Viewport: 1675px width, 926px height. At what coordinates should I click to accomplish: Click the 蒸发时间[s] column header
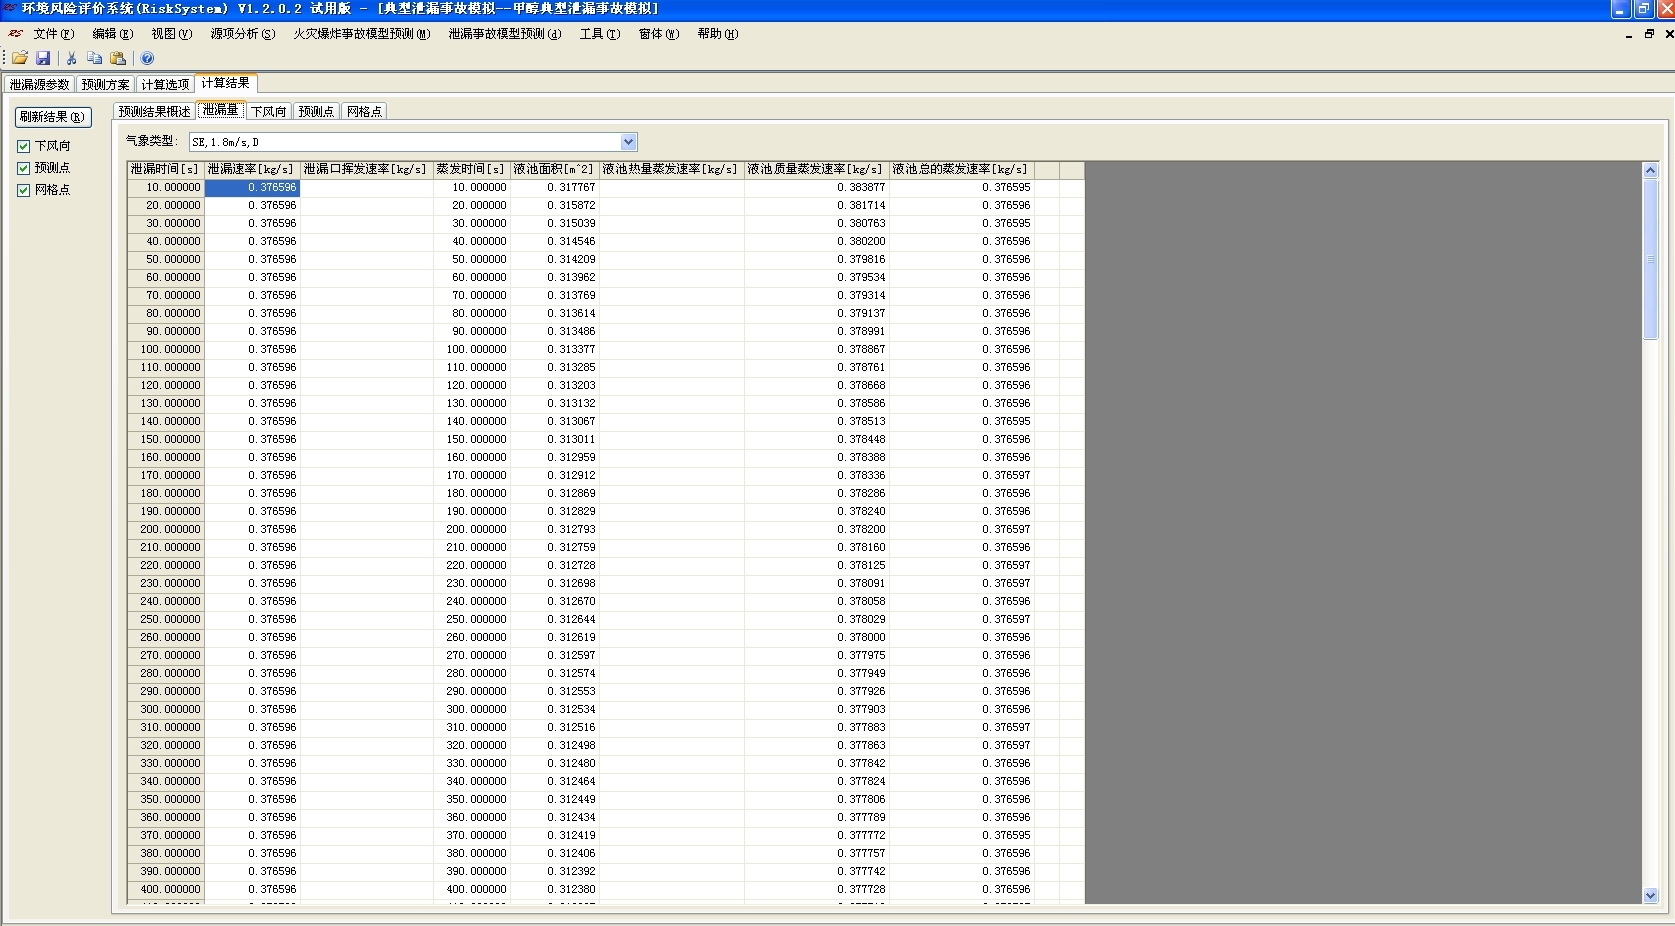click(x=472, y=170)
